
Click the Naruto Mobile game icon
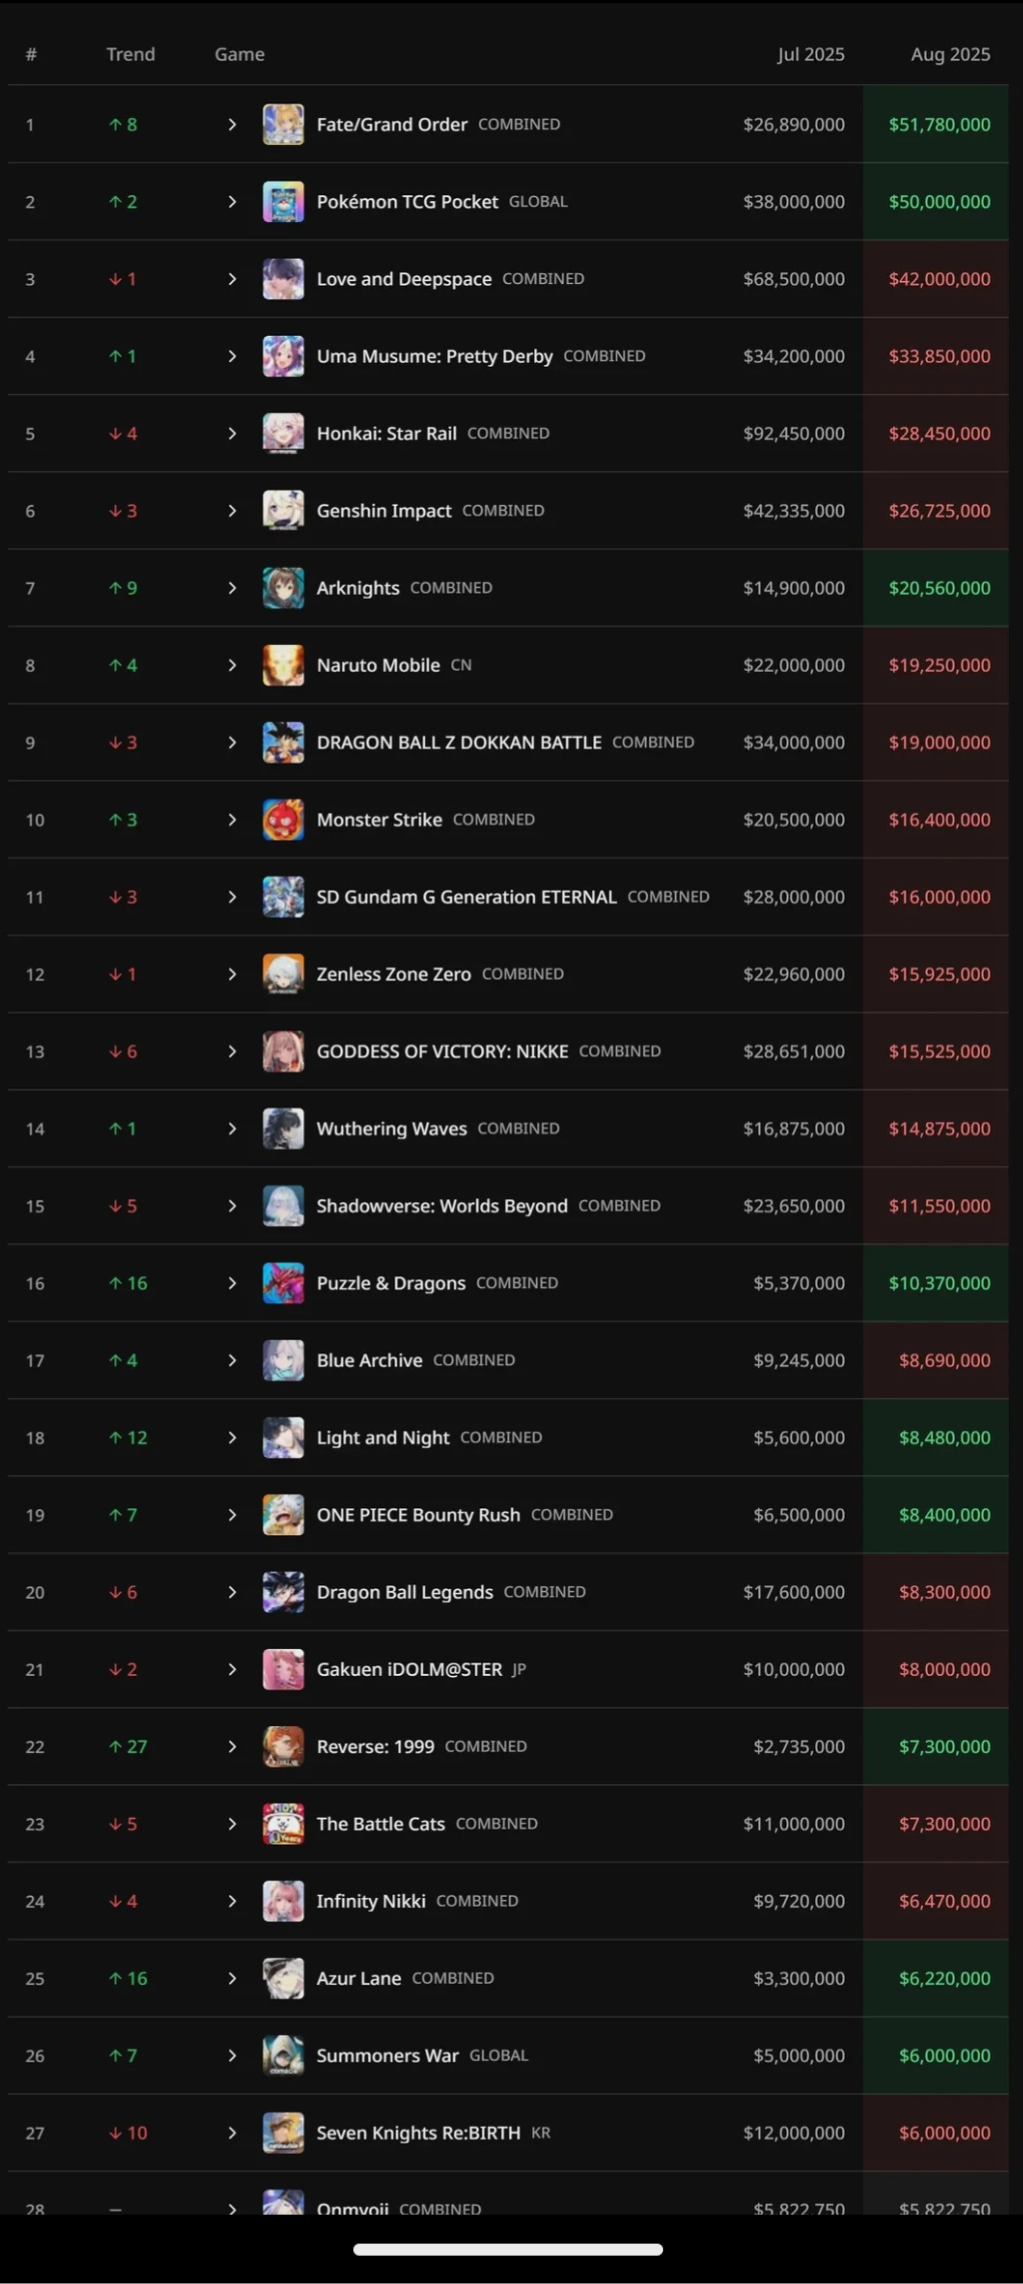pos(283,665)
